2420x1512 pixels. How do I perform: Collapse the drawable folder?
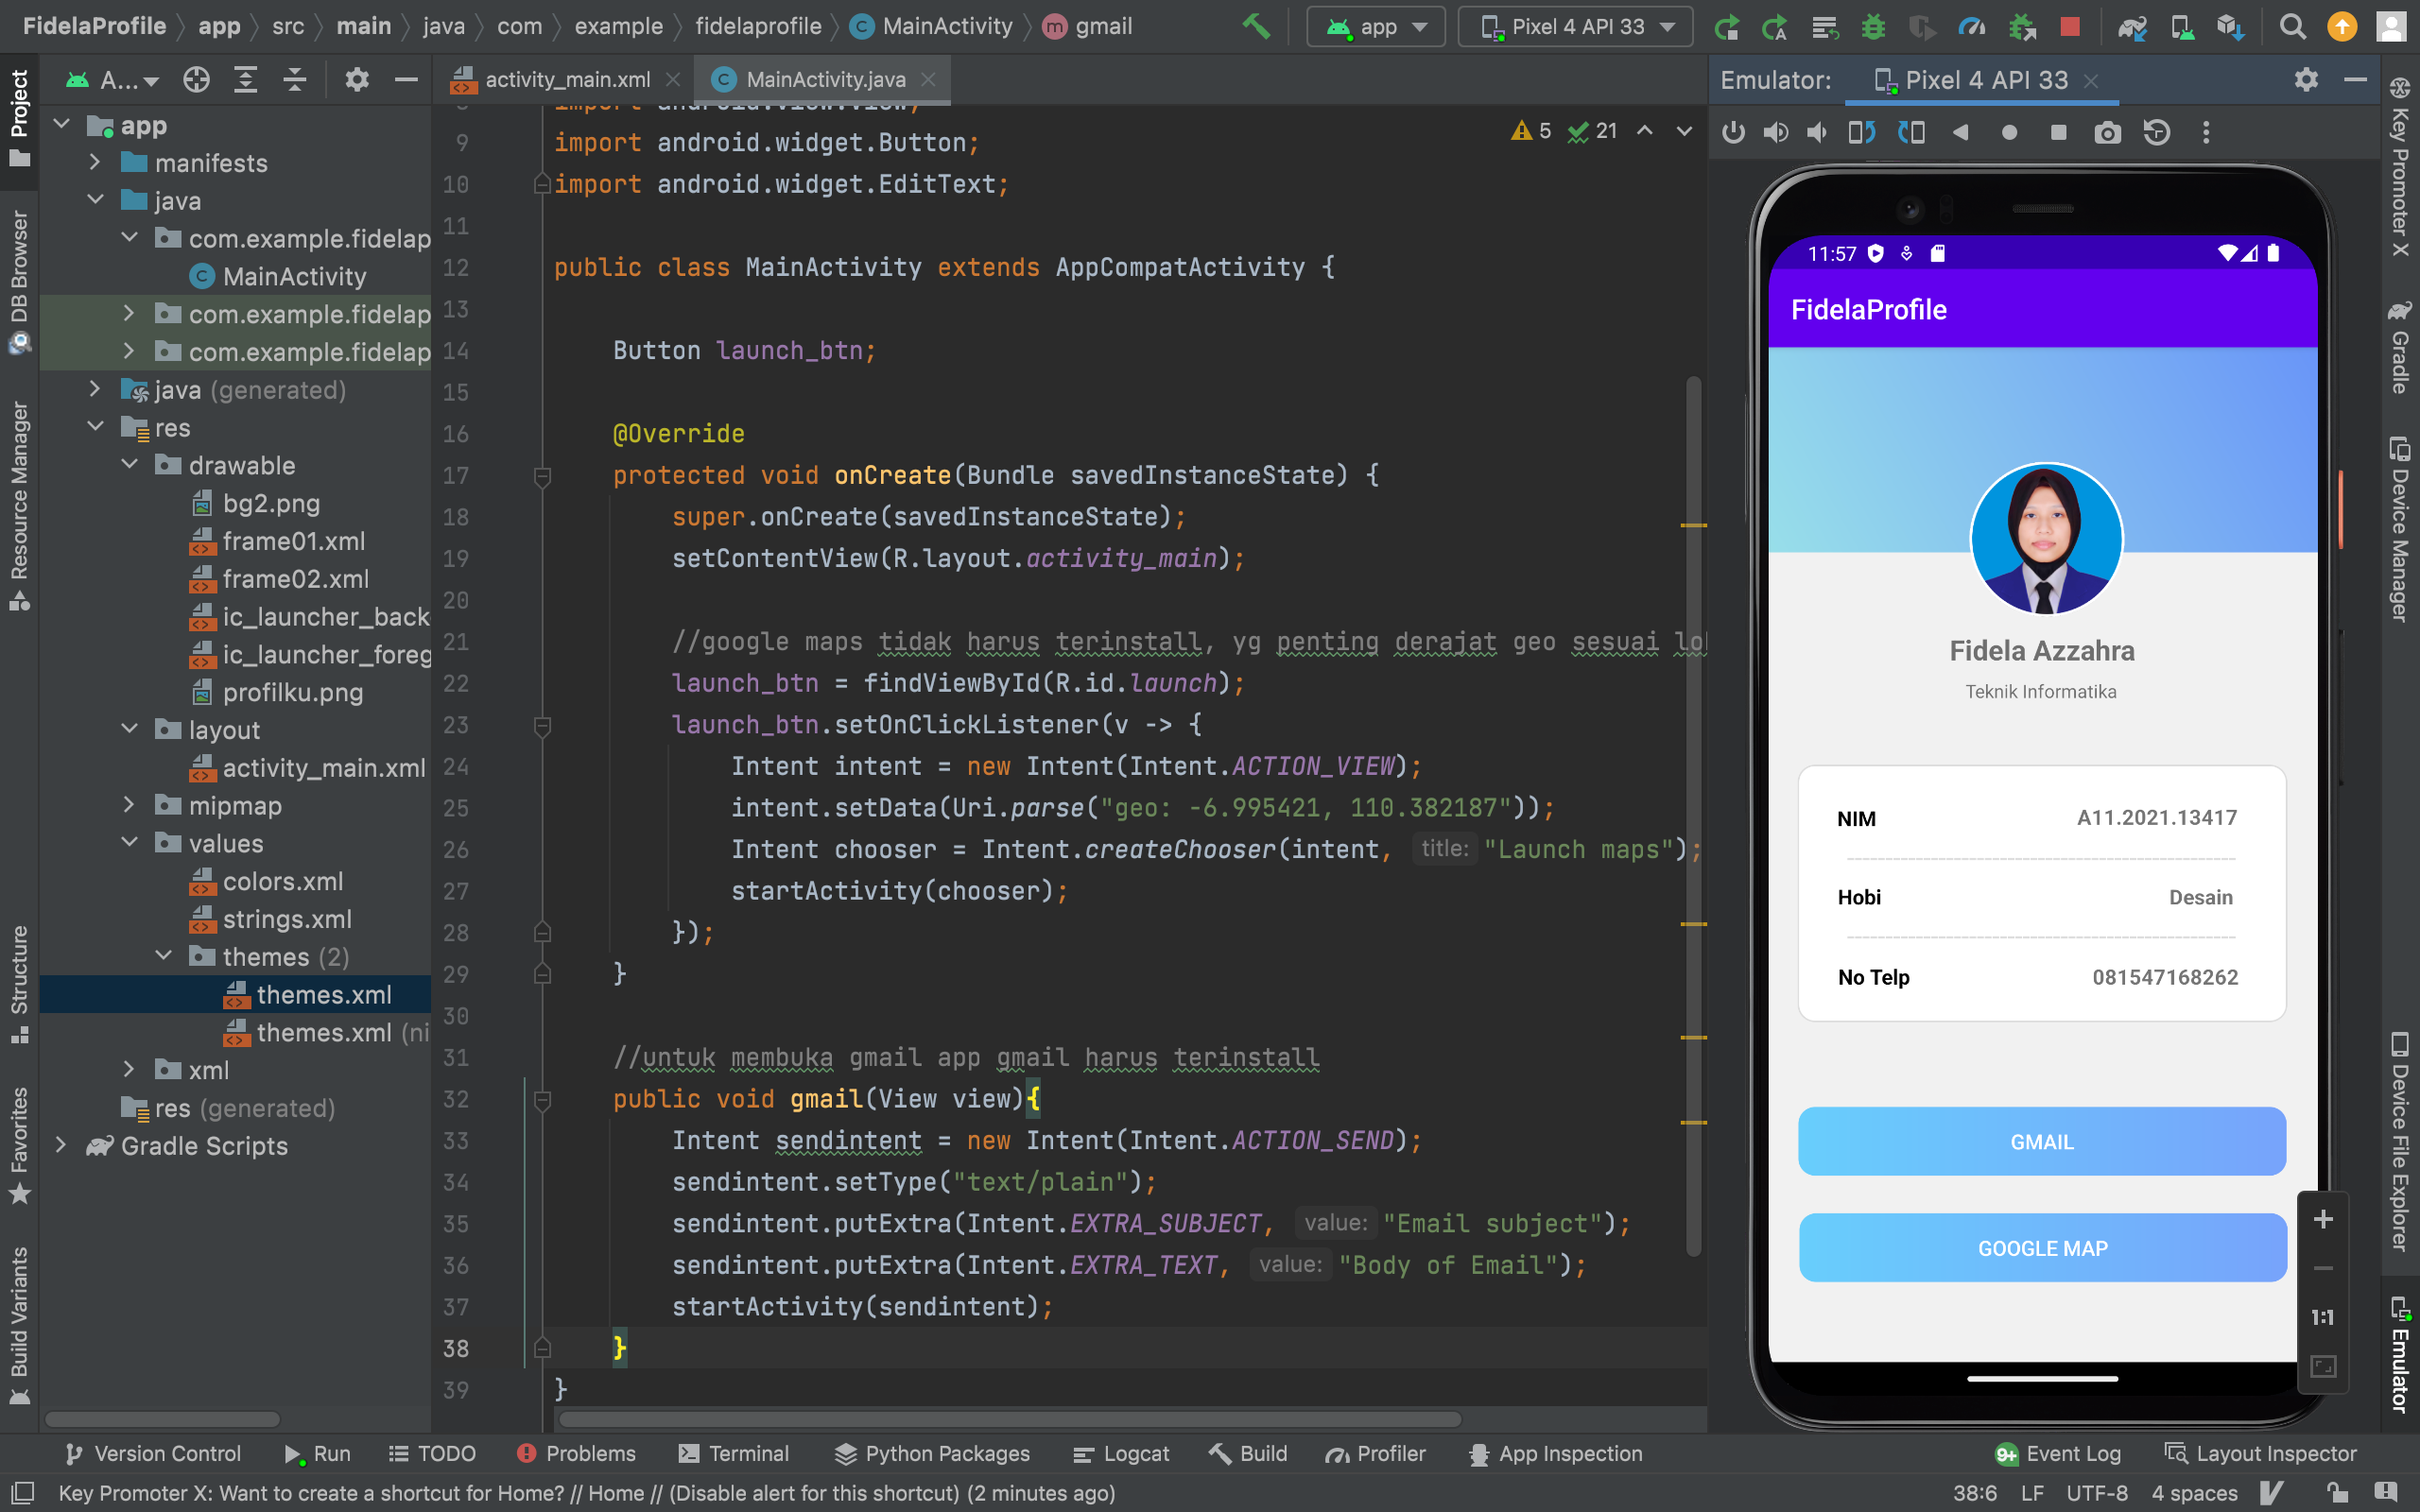(x=130, y=465)
